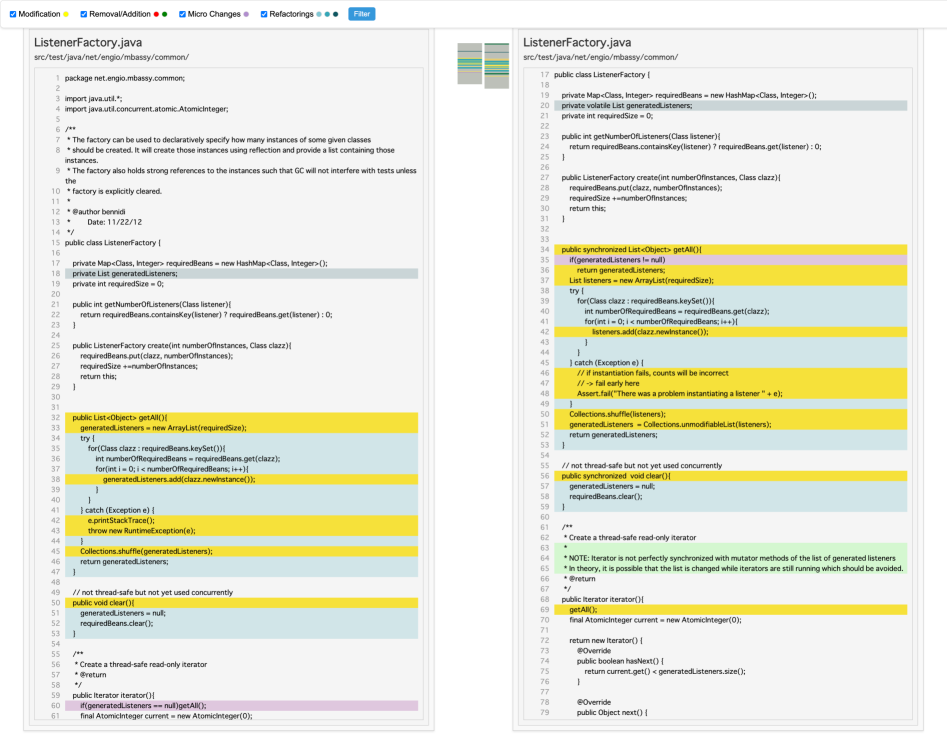Click the standalone 'getAll();' line 69
This screenshot has width=947, height=734.
click(730, 610)
